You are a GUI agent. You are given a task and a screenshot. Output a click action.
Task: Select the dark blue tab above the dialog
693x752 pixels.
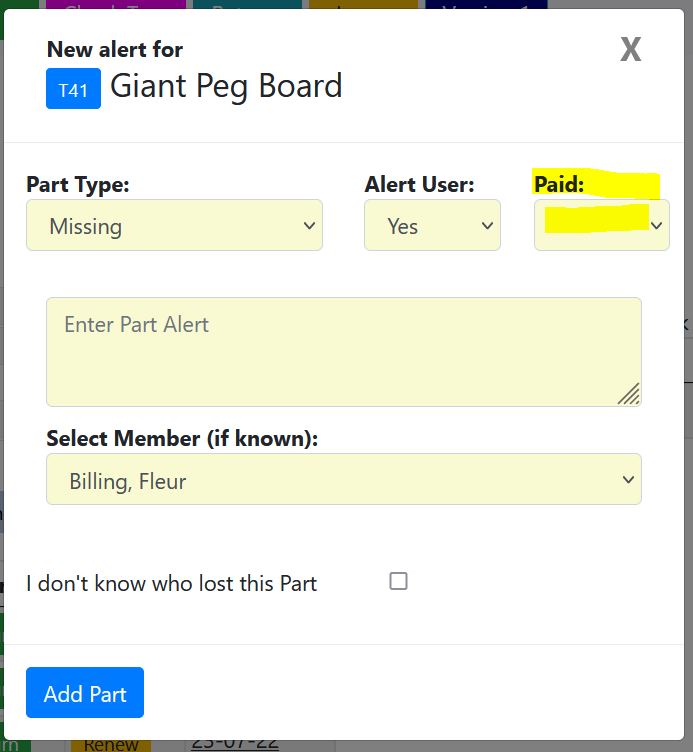[486, 5]
